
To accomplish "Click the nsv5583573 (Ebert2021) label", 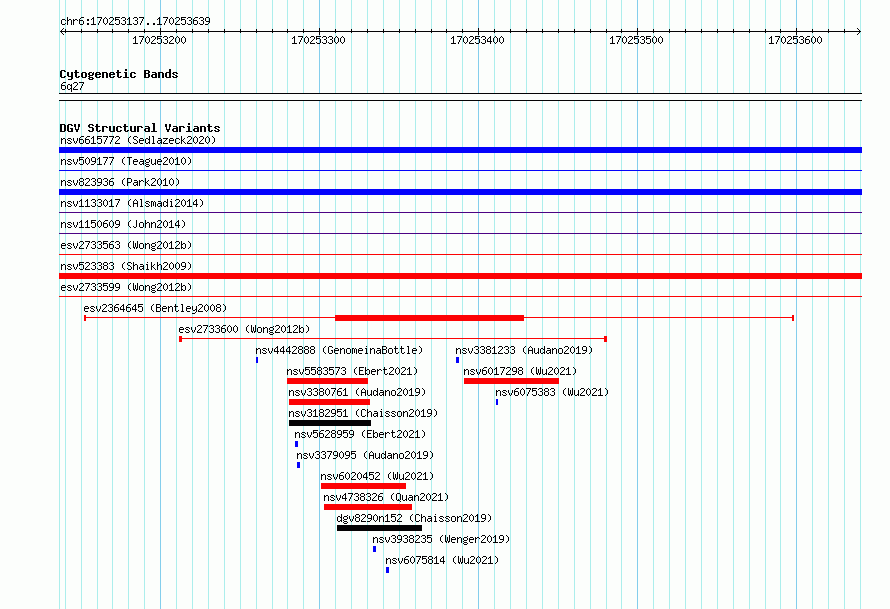I will pos(352,371).
